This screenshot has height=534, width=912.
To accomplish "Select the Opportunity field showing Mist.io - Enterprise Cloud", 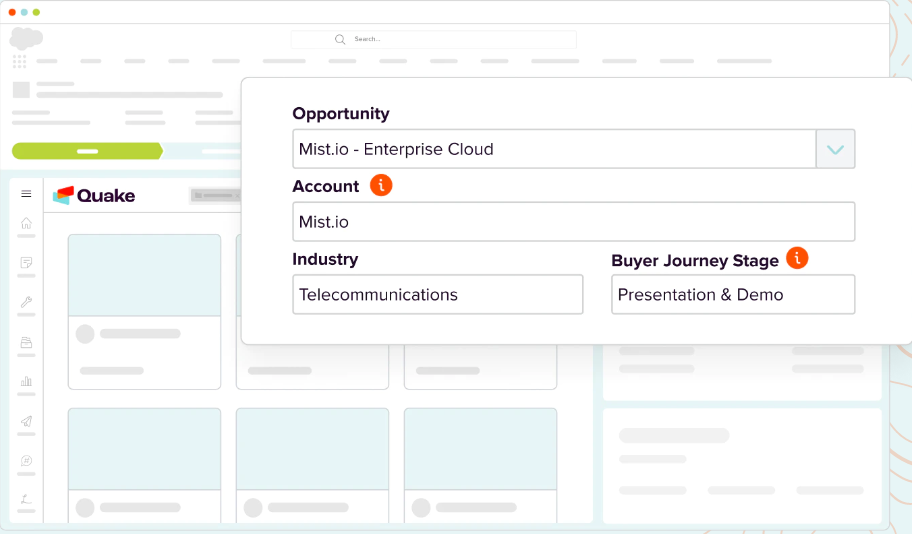I will (x=554, y=149).
